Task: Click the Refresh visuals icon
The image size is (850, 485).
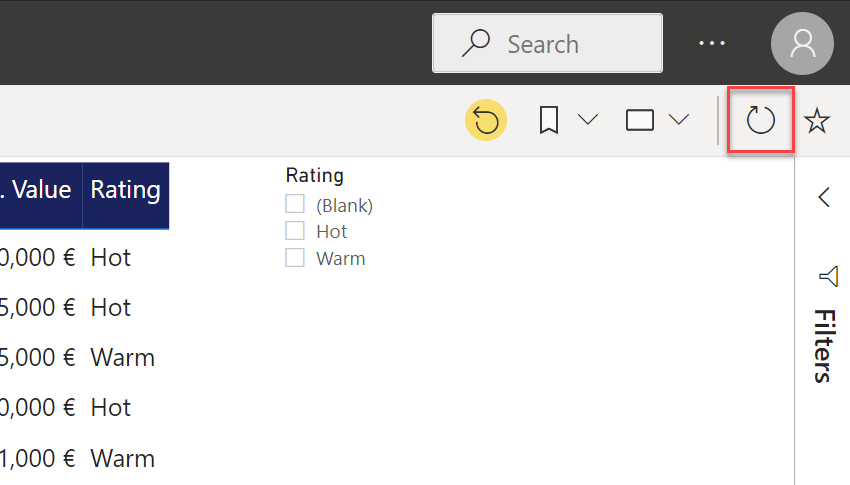Action: coord(761,121)
